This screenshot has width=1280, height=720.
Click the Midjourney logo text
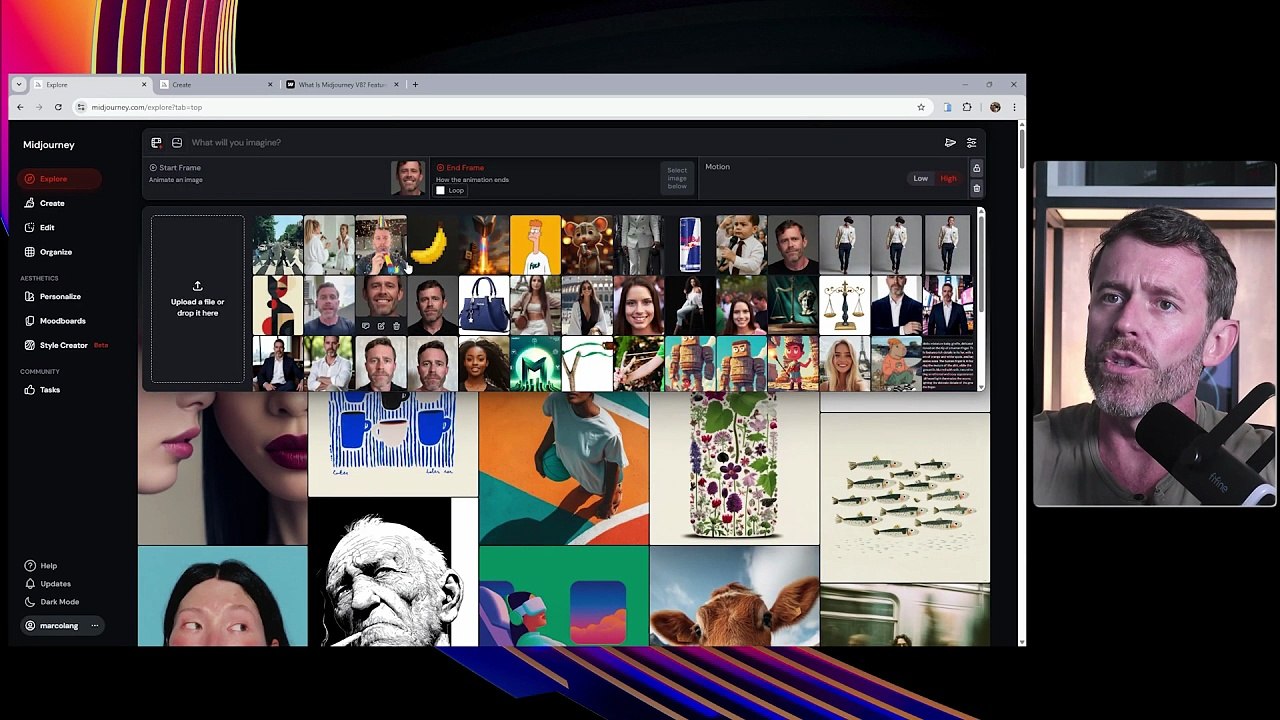pyautogui.click(x=49, y=145)
